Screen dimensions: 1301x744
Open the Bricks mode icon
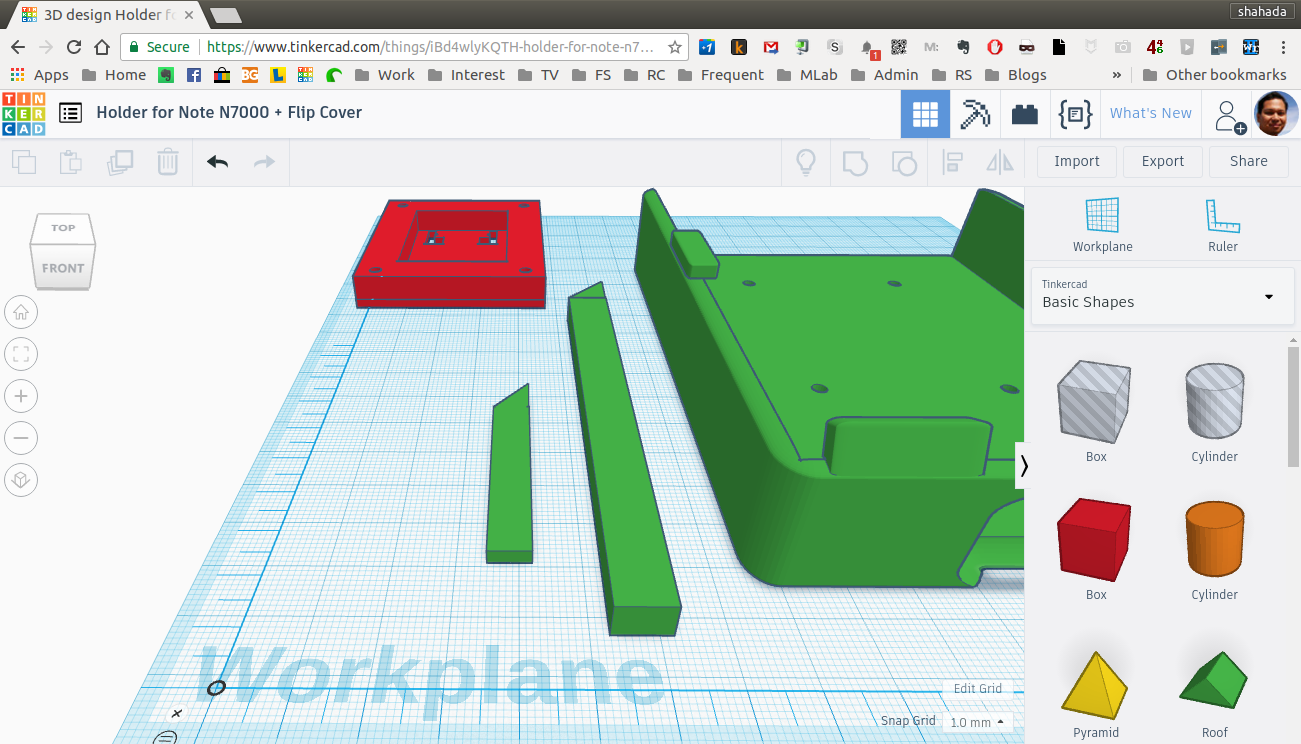1024,114
